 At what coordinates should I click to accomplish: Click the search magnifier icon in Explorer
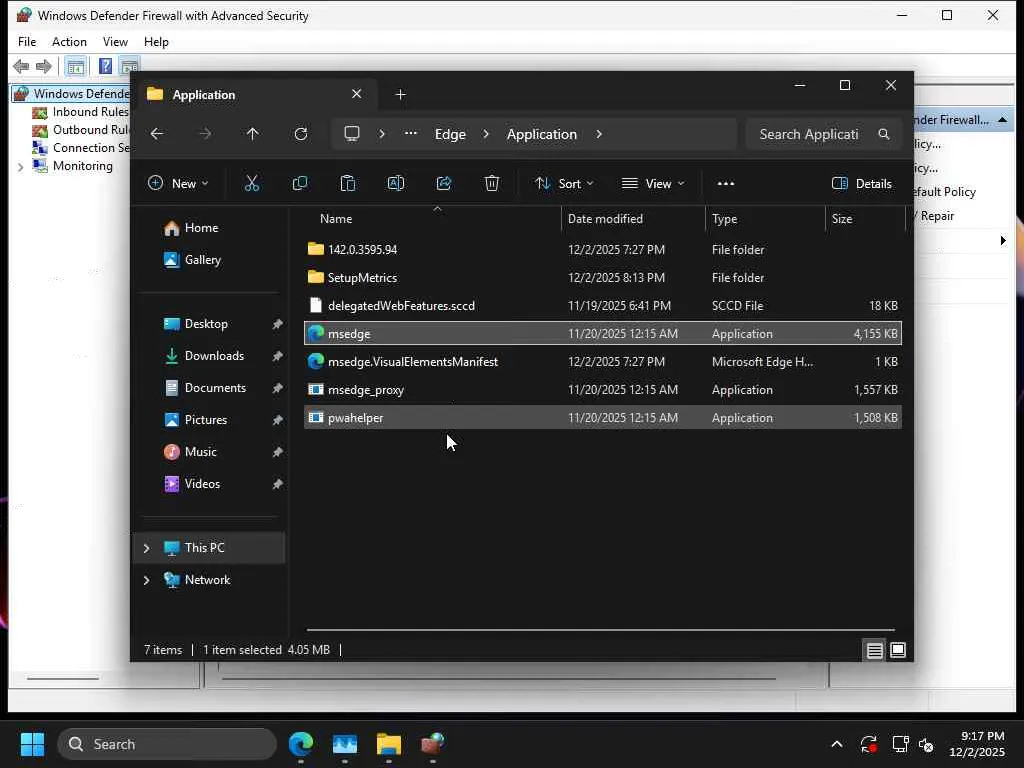click(x=884, y=134)
